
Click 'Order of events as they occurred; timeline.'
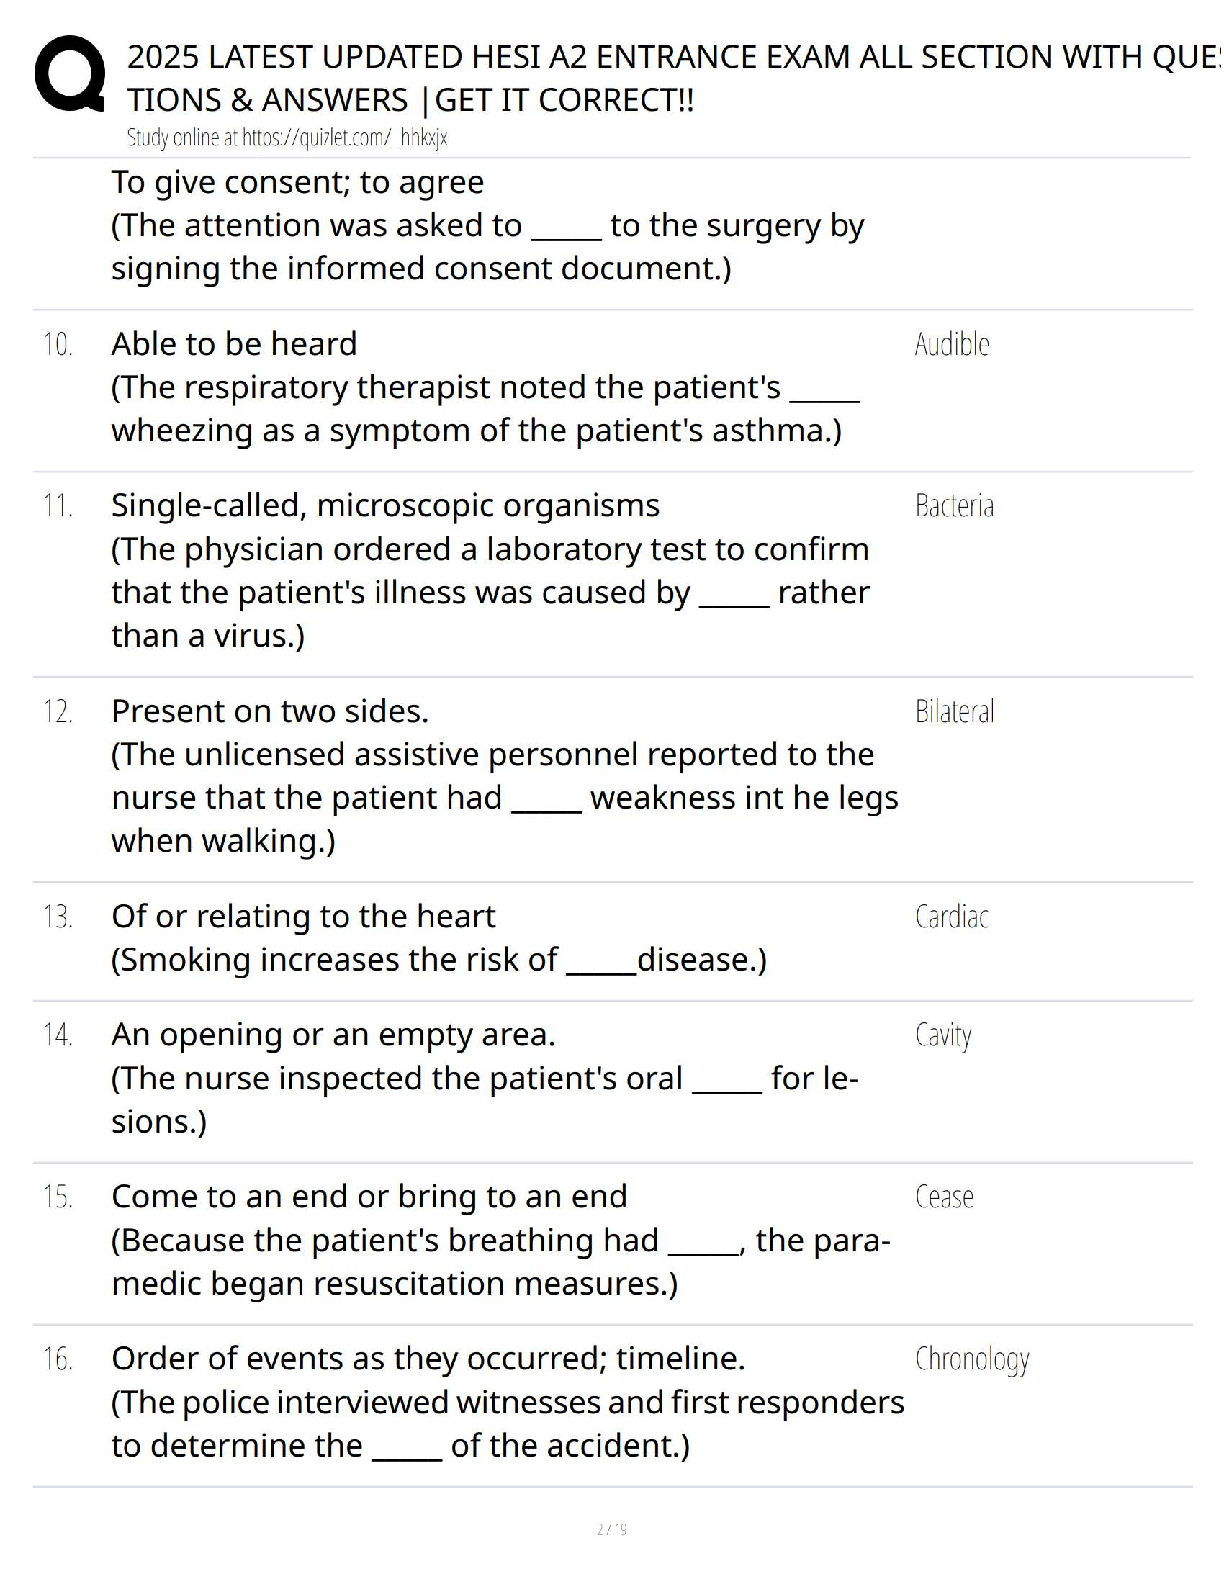(x=428, y=1358)
